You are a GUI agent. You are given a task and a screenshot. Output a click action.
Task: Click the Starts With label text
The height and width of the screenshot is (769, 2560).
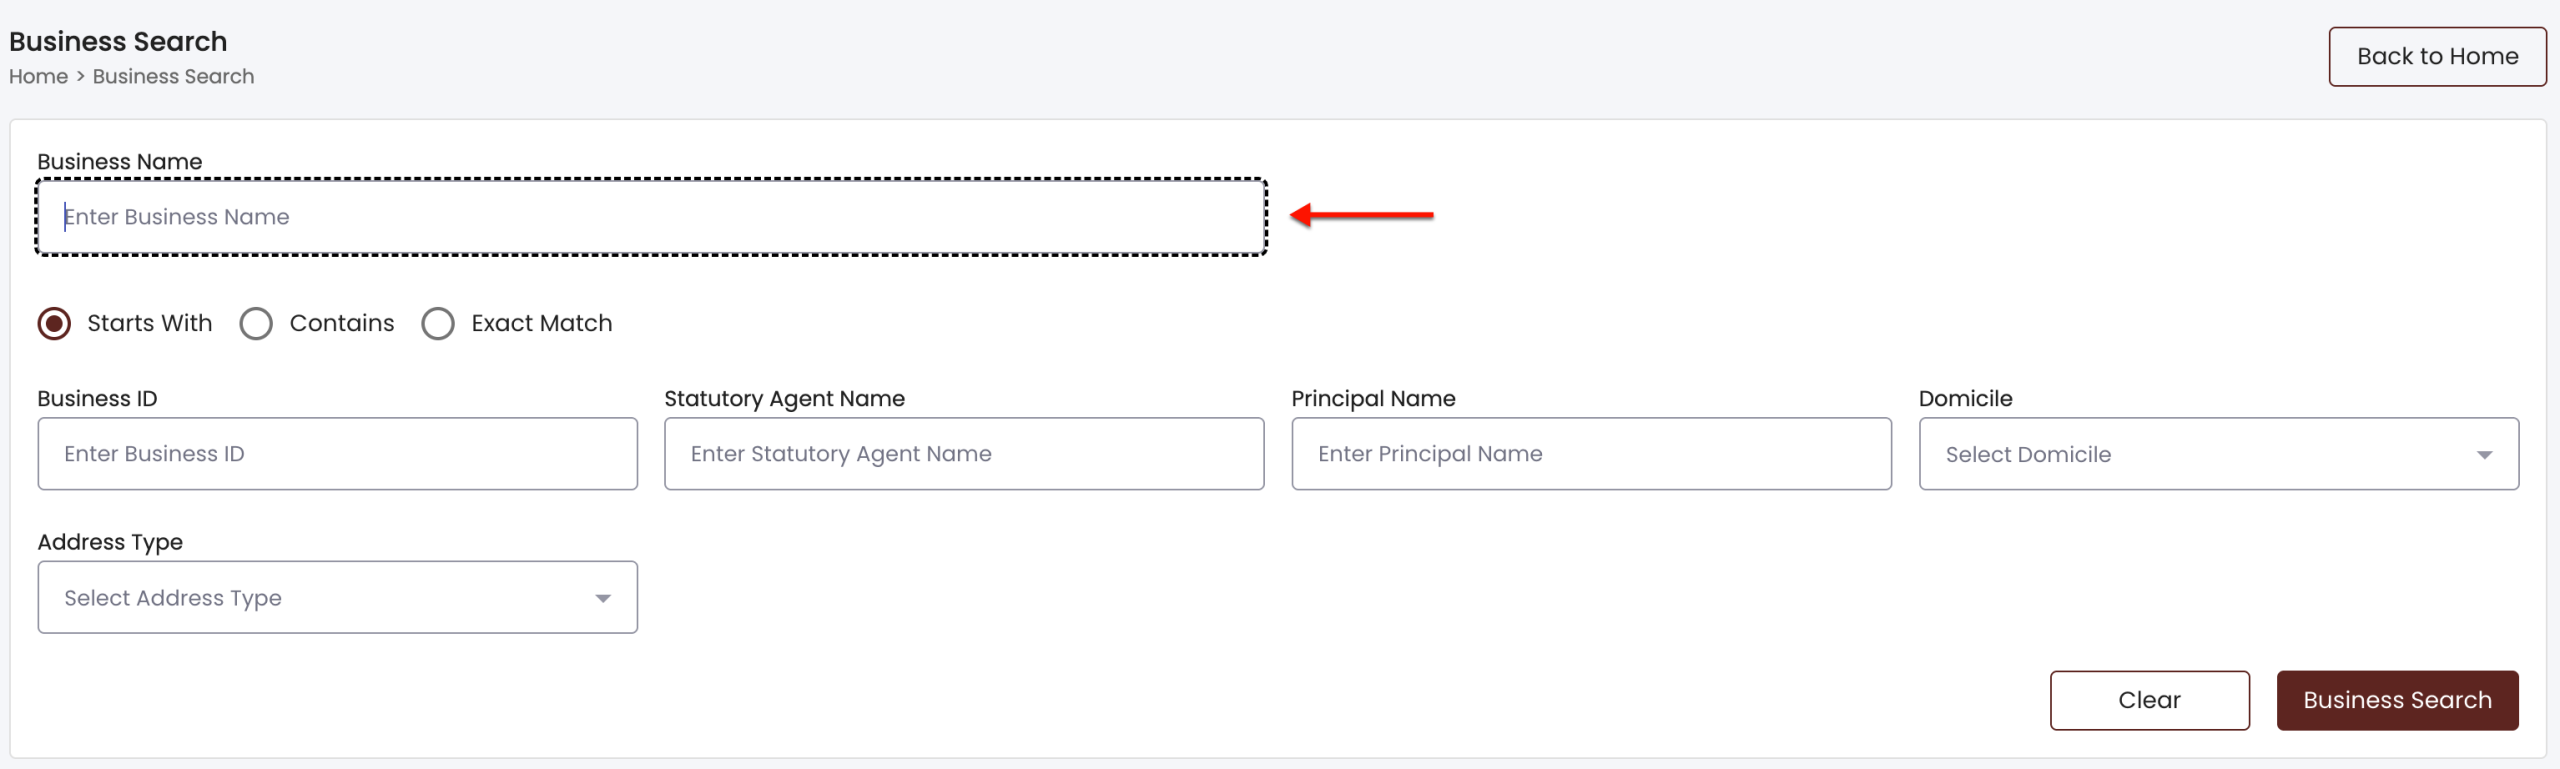click(150, 323)
